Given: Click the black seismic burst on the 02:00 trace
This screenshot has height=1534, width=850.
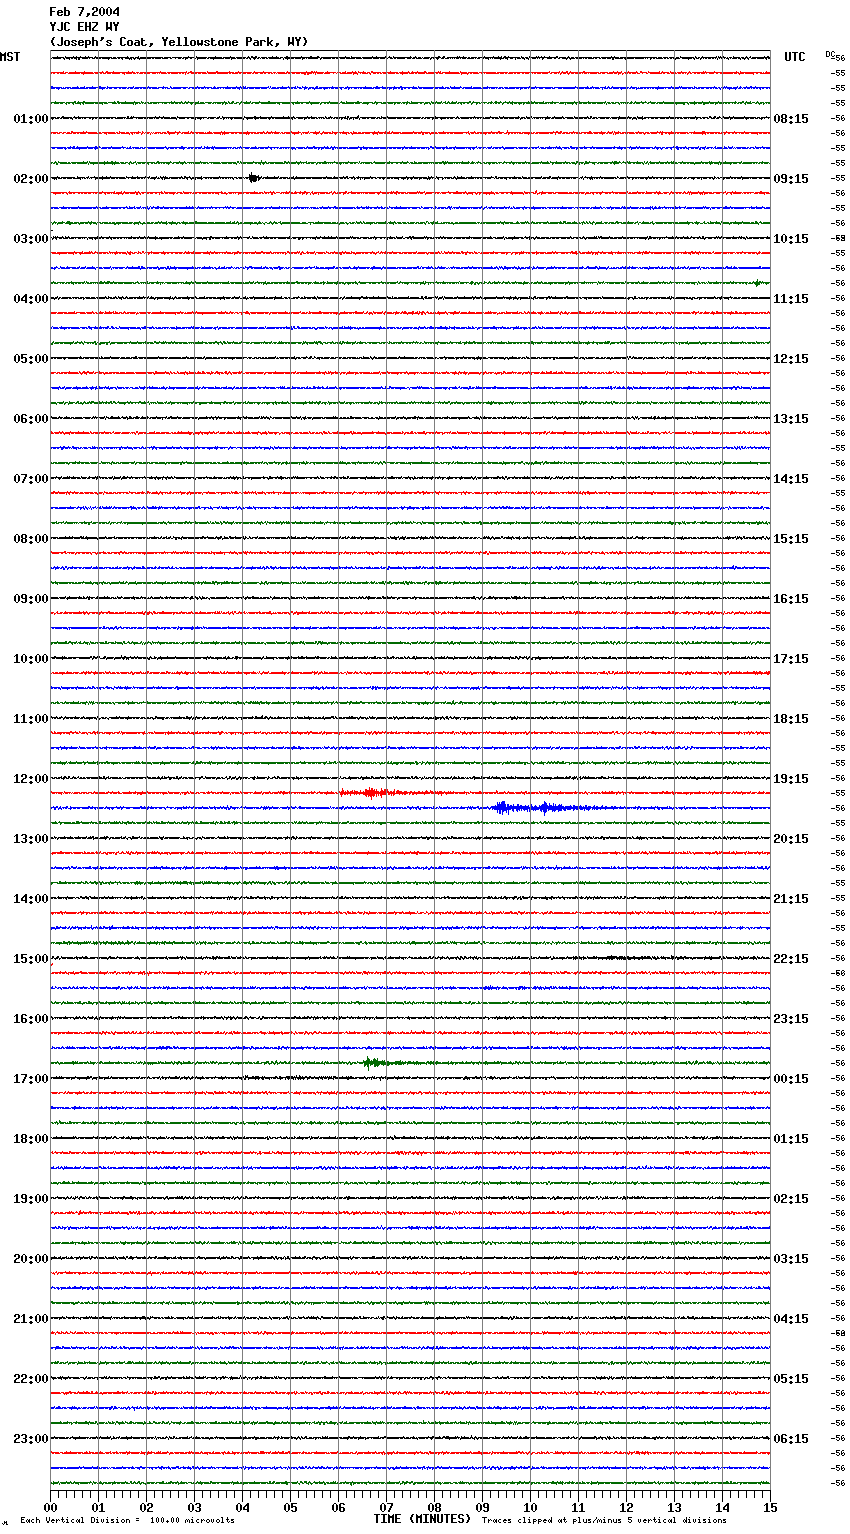Looking at the screenshot, I should coord(254,178).
